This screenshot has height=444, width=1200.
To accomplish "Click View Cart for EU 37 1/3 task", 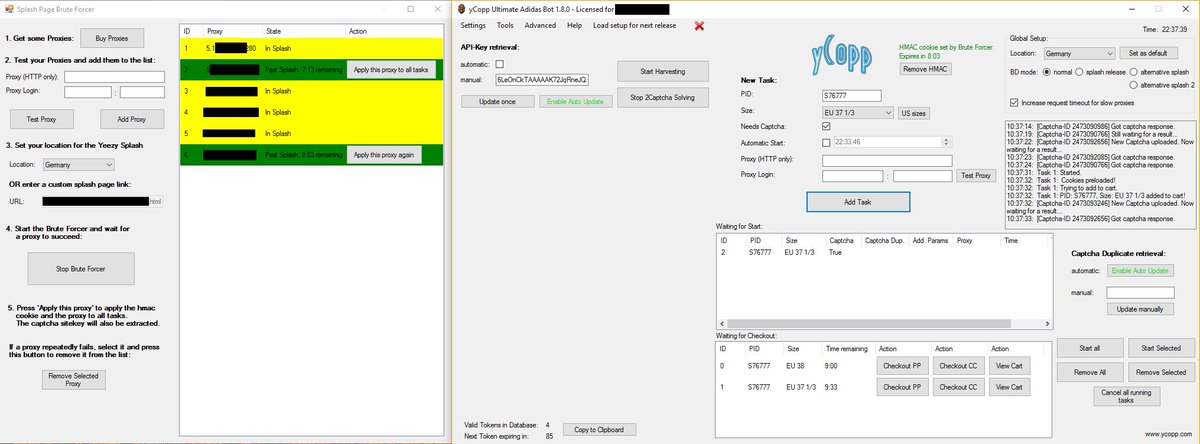I will click(x=1009, y=385).
